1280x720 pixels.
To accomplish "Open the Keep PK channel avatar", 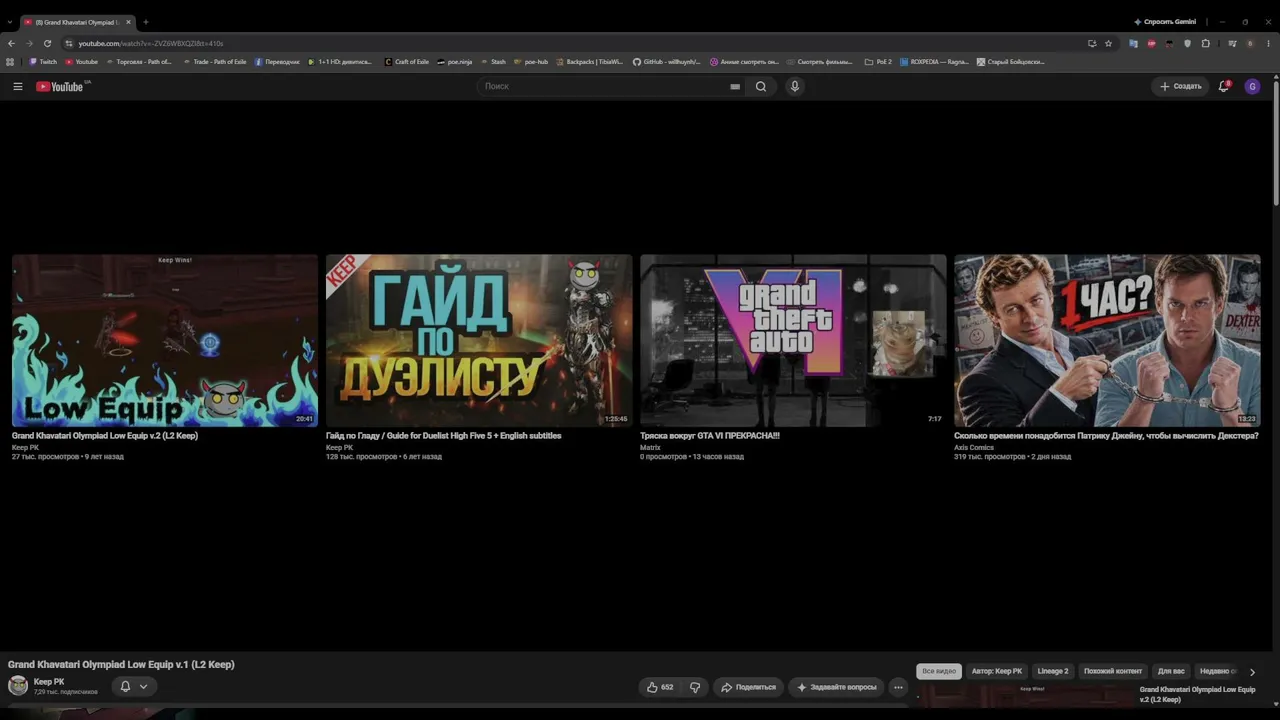I will click(x=18, y=685).
